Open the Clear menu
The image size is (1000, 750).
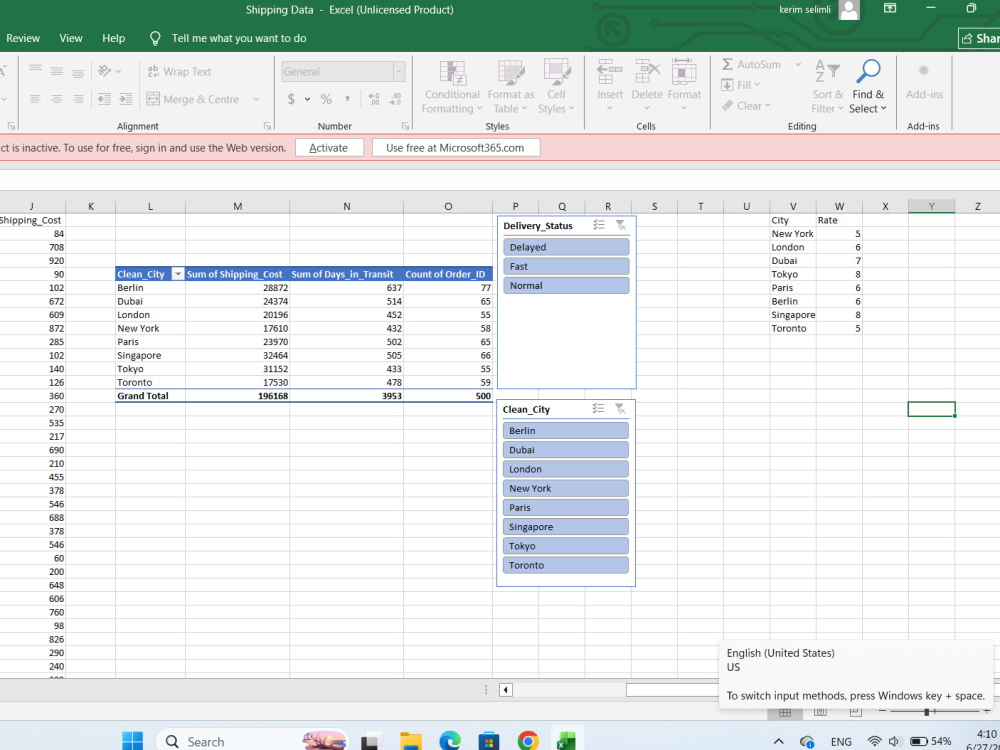(746, 106)
